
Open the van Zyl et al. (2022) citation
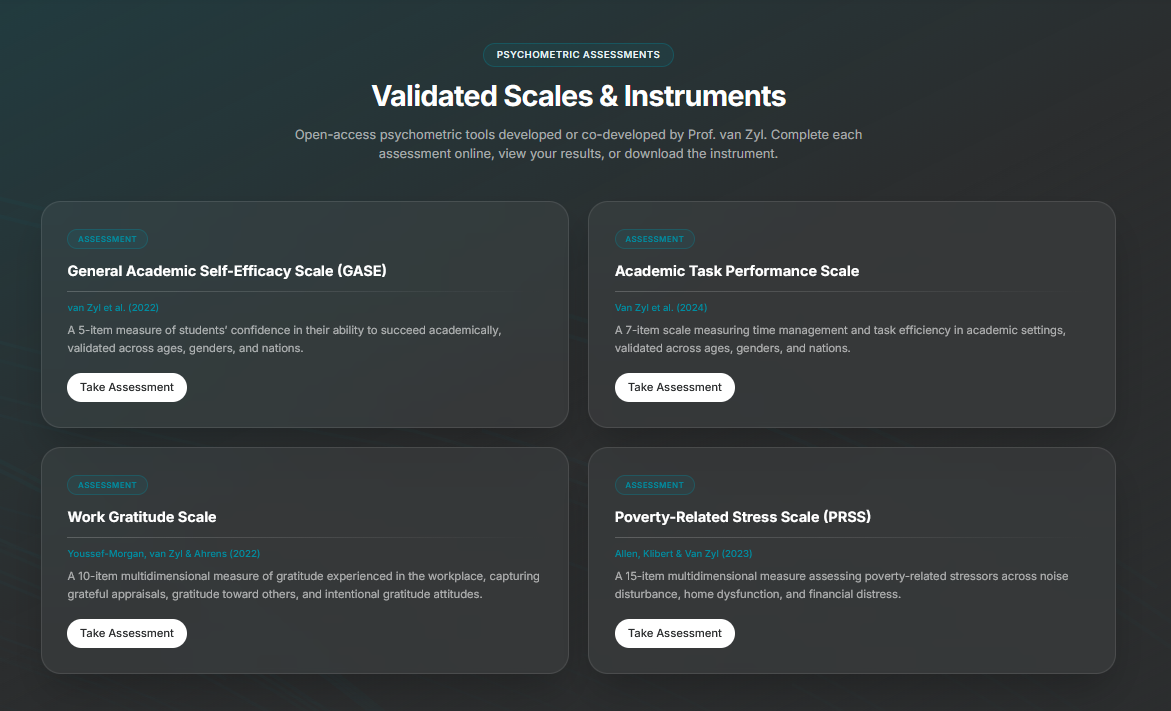[x=113, y=308]
